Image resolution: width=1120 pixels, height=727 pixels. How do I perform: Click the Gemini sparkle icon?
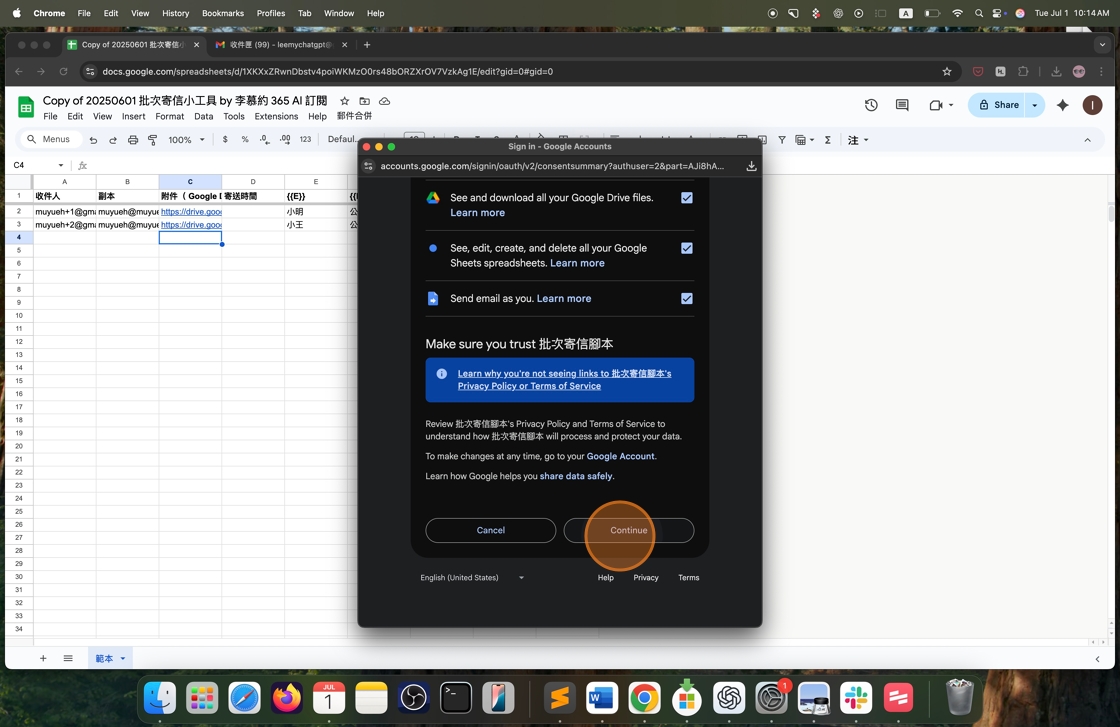(x=1062, y=105)
